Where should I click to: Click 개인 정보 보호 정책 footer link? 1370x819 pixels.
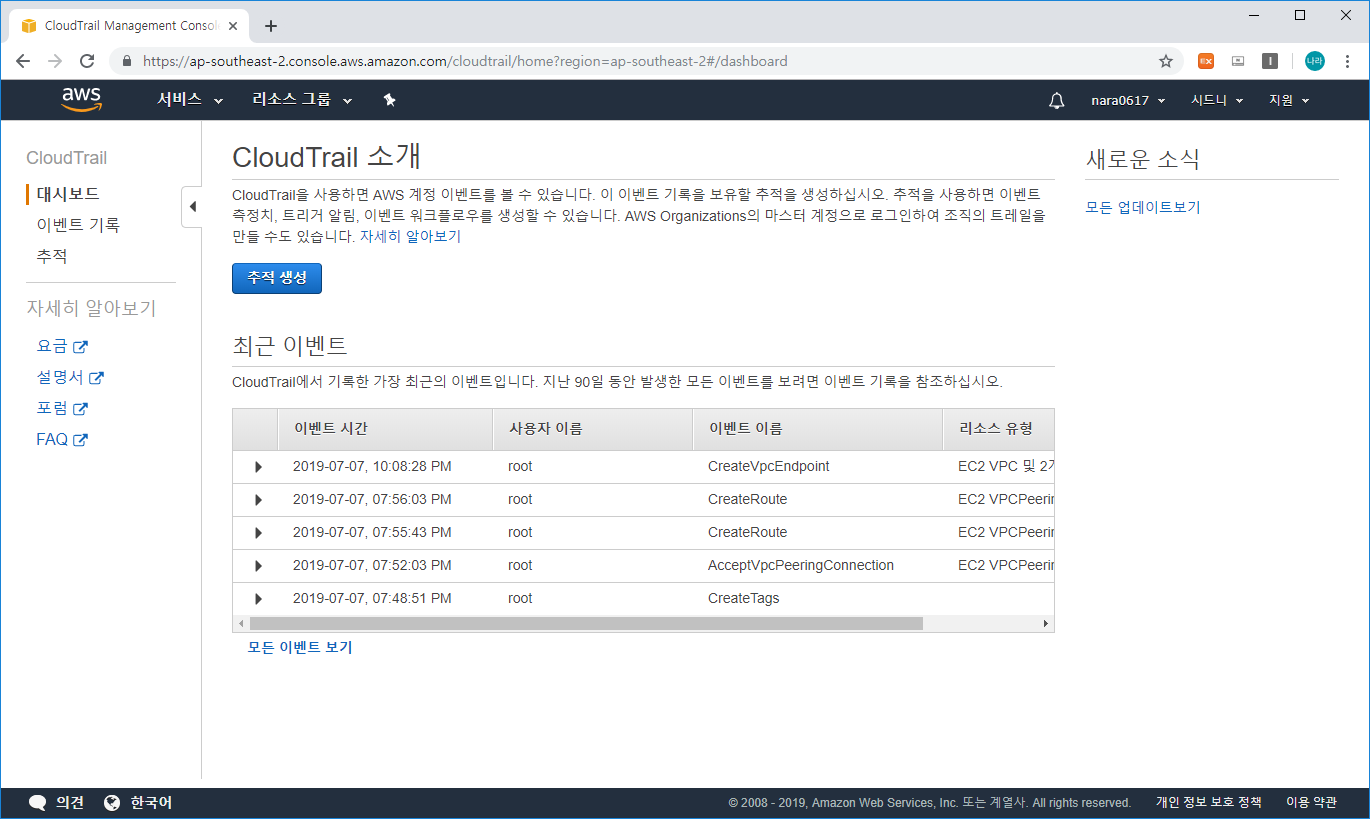pyautogui.click(x=1209, y=802)
